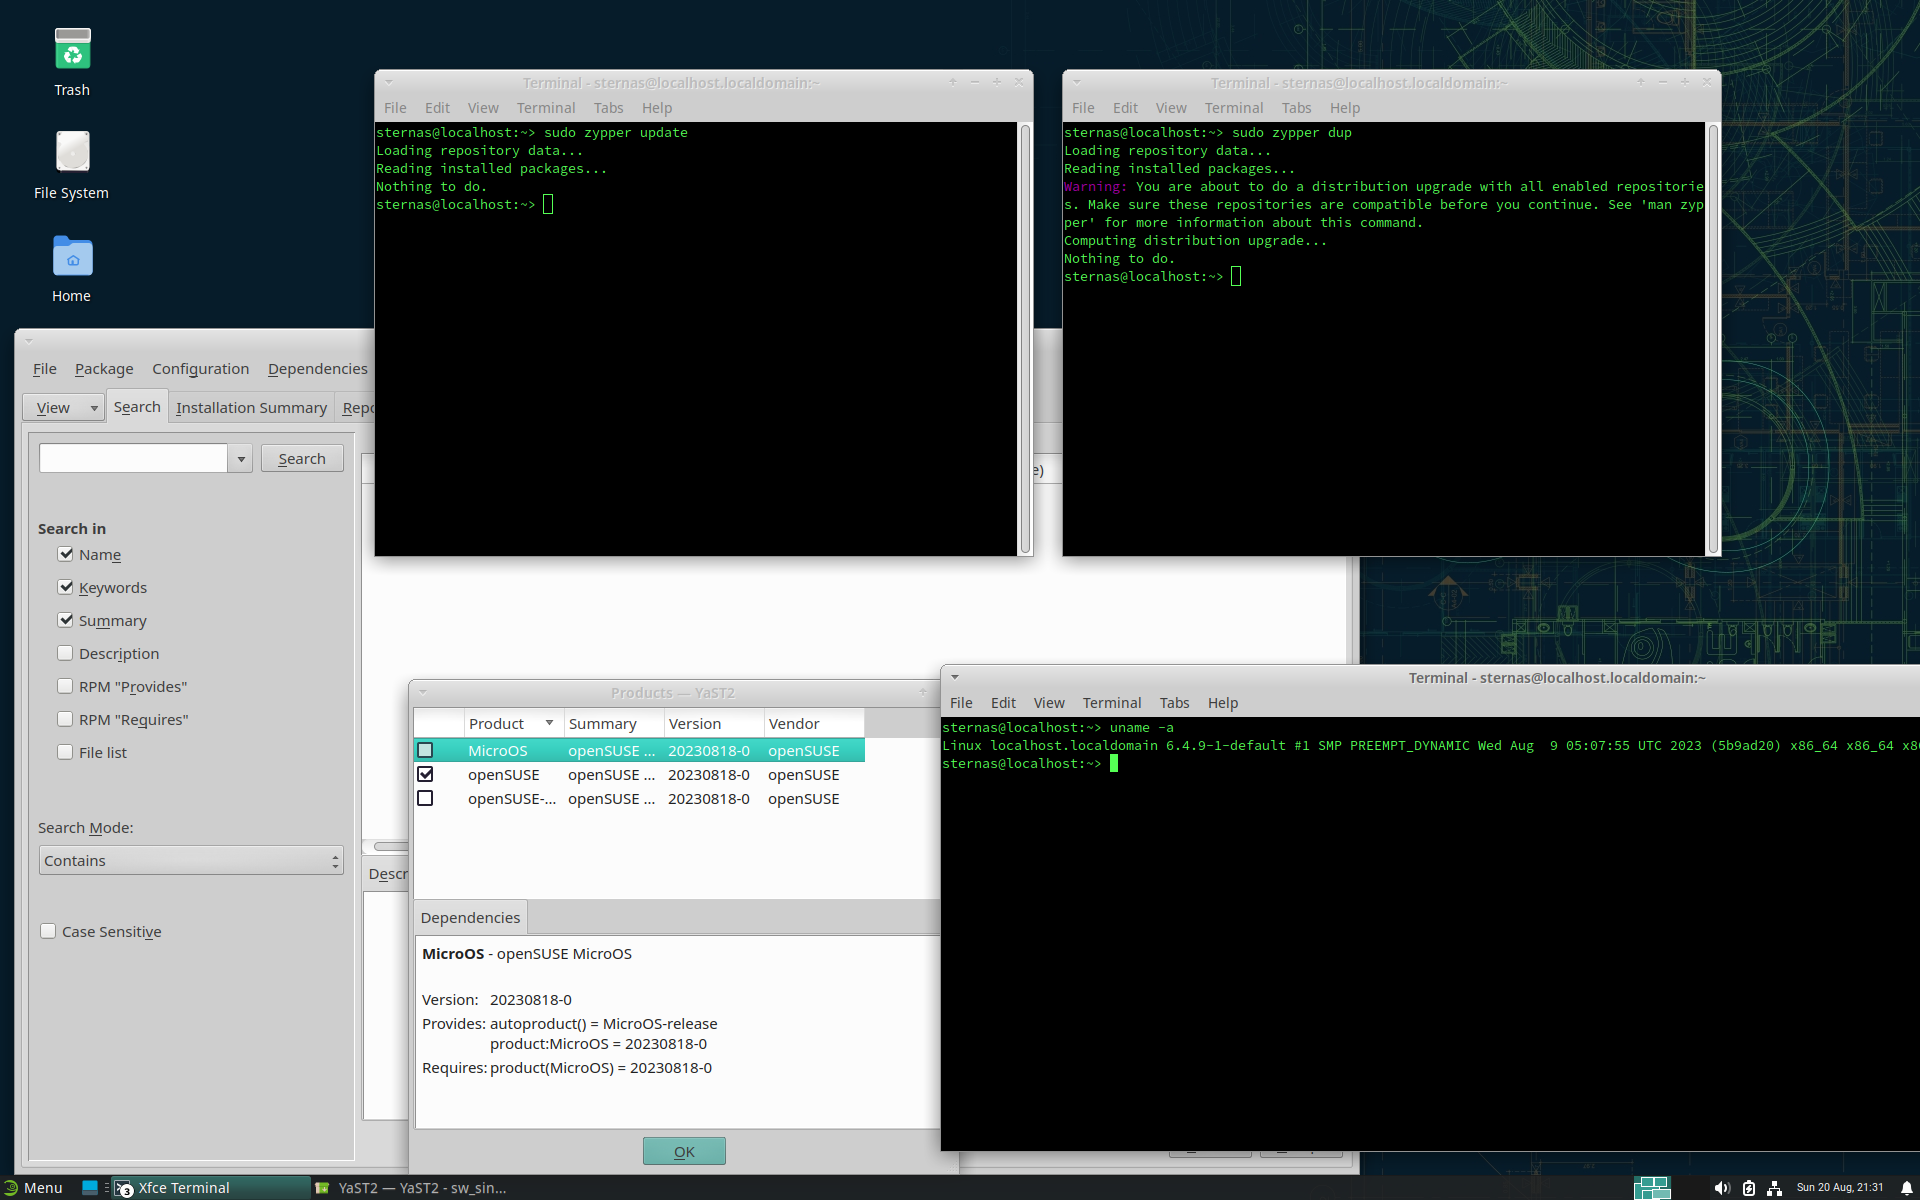The image size is (1920, 1200).
Task: Switch to Installation Summary tab
Action: (251, 407)
